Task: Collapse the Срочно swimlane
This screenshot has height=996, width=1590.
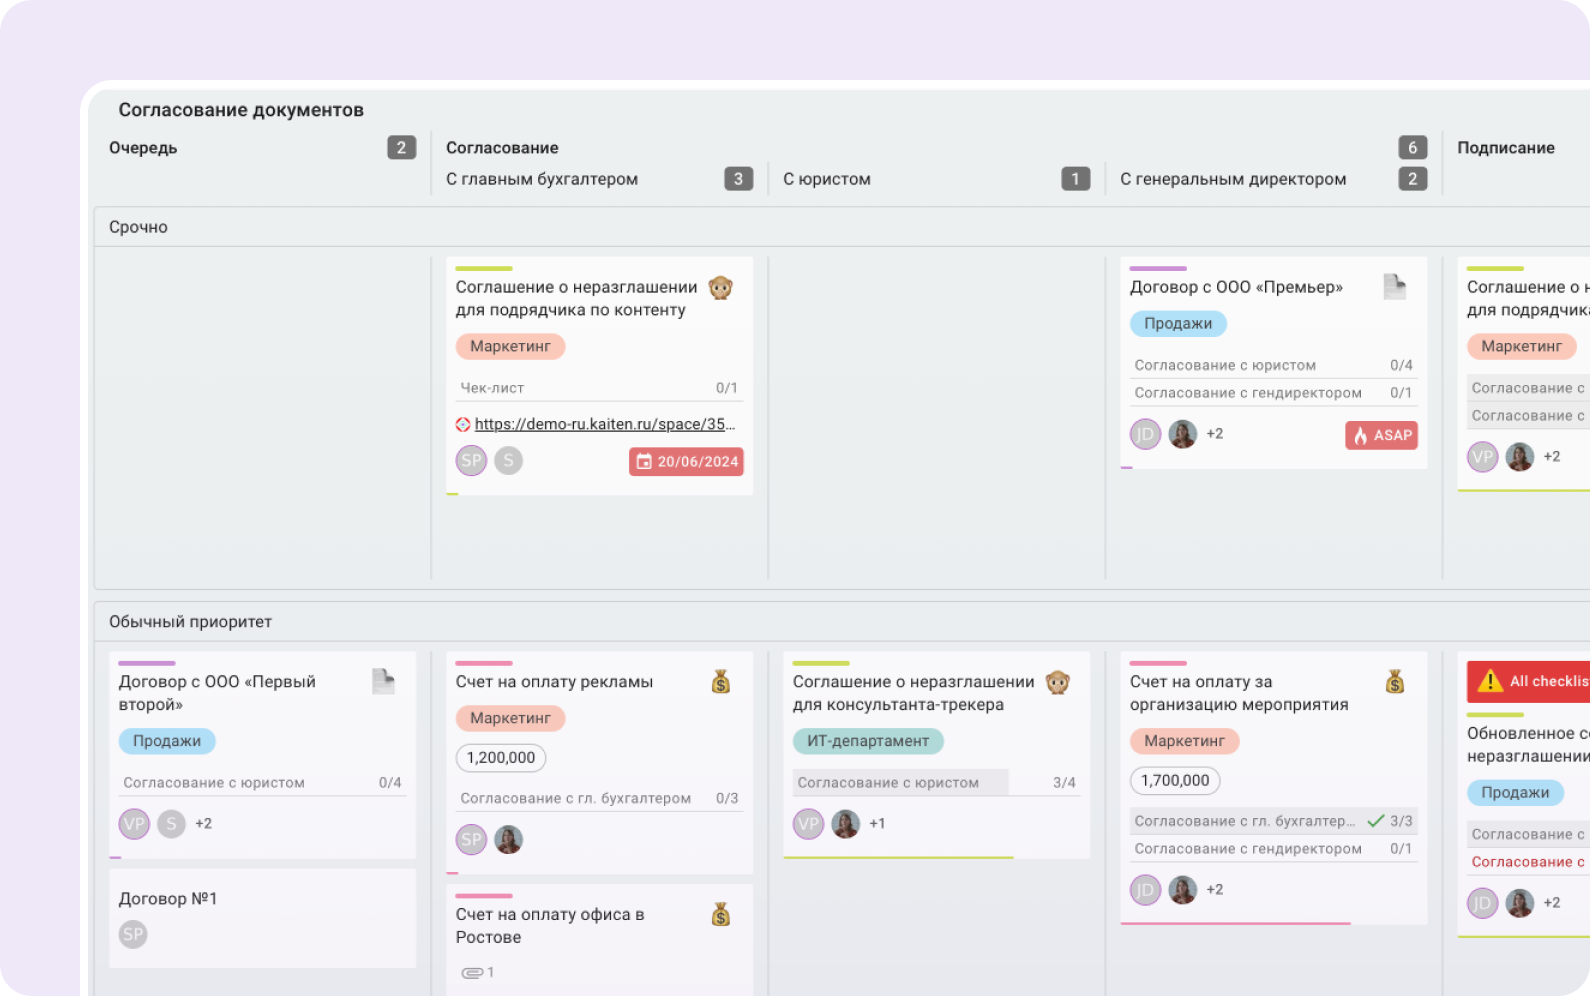Action: [x=138, y=227]
